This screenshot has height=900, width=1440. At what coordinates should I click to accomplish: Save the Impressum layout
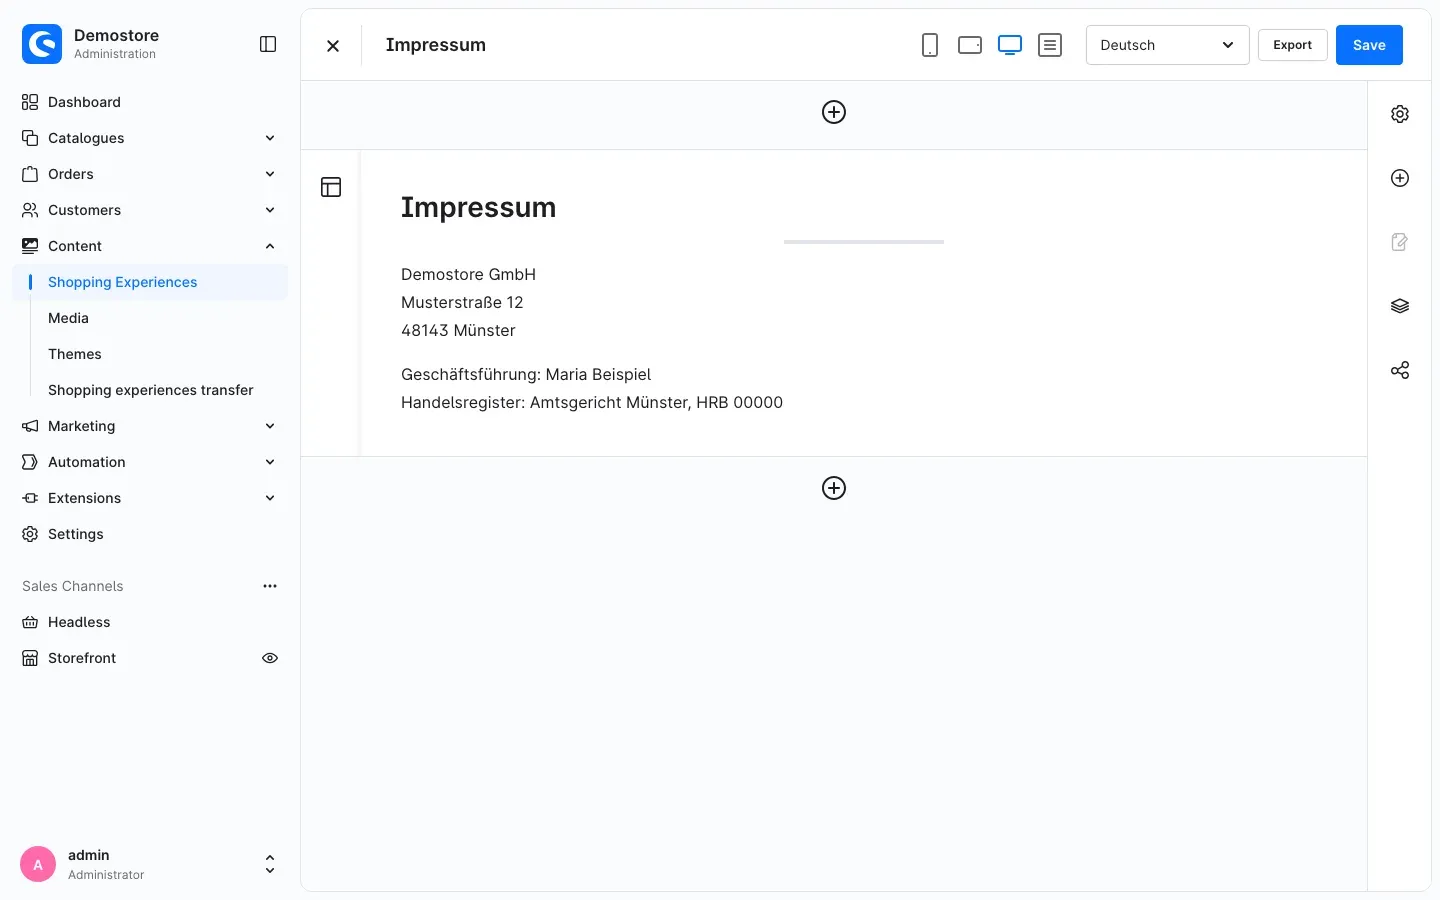[x=1369, y=45]
